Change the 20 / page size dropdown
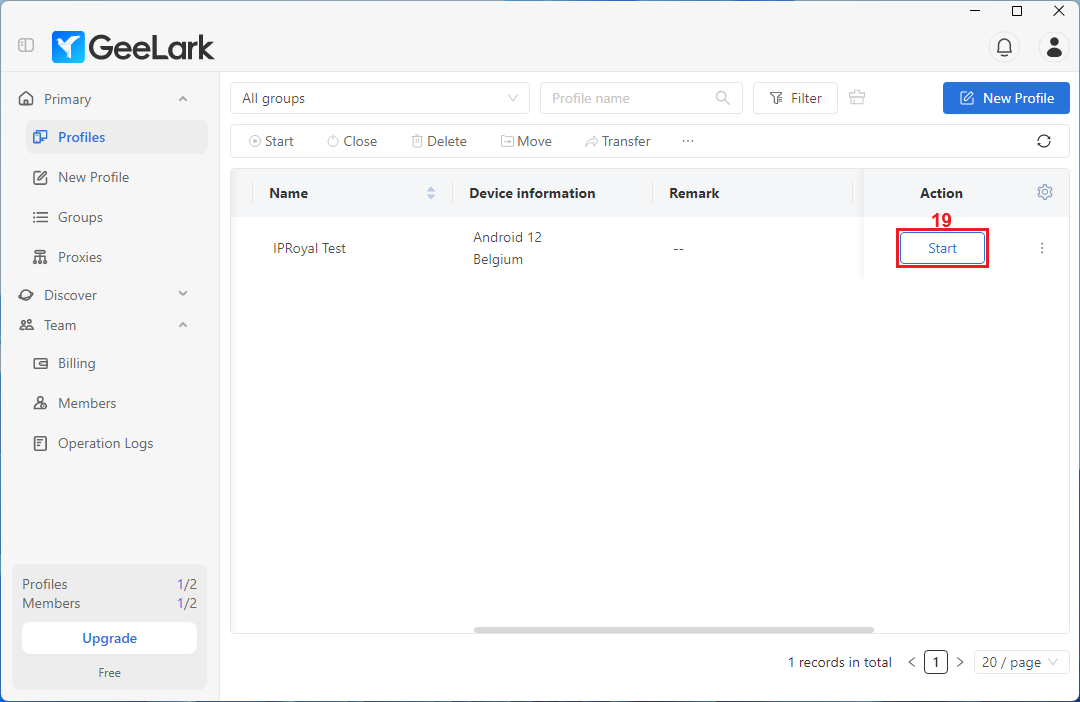The image size is (1080, 702). pyautogui.click(x=1021, y=662)
